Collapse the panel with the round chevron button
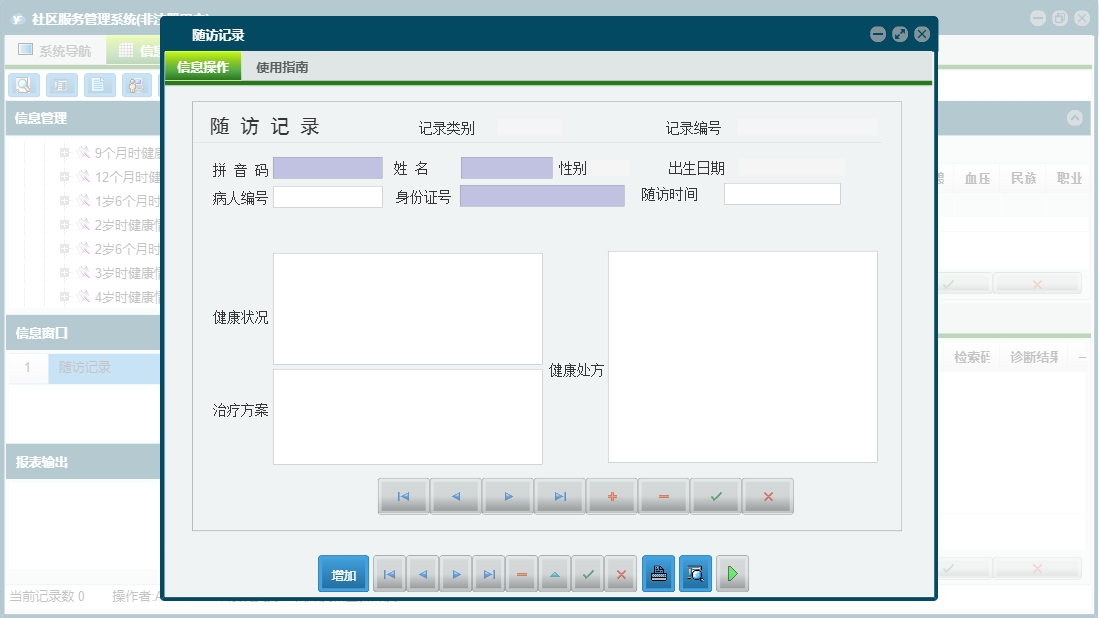Image resolution: width=1099 pixels, height=618 pixels. coord(1074,118)
